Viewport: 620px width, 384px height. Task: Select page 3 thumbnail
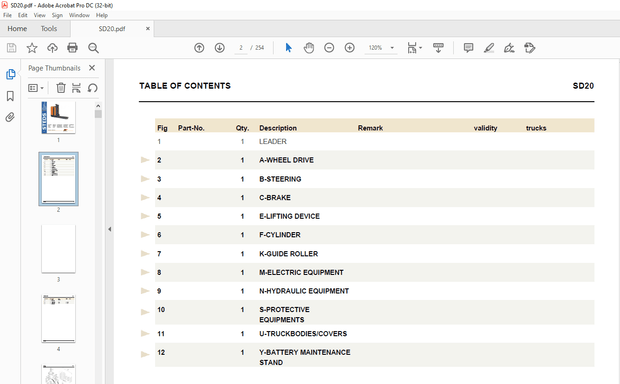[58, 249]
